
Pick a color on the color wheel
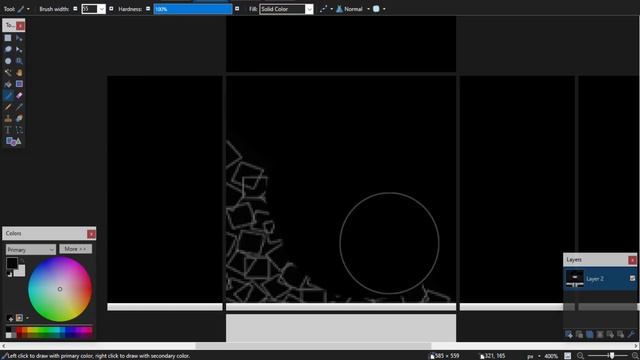click(x=60, y=289)
